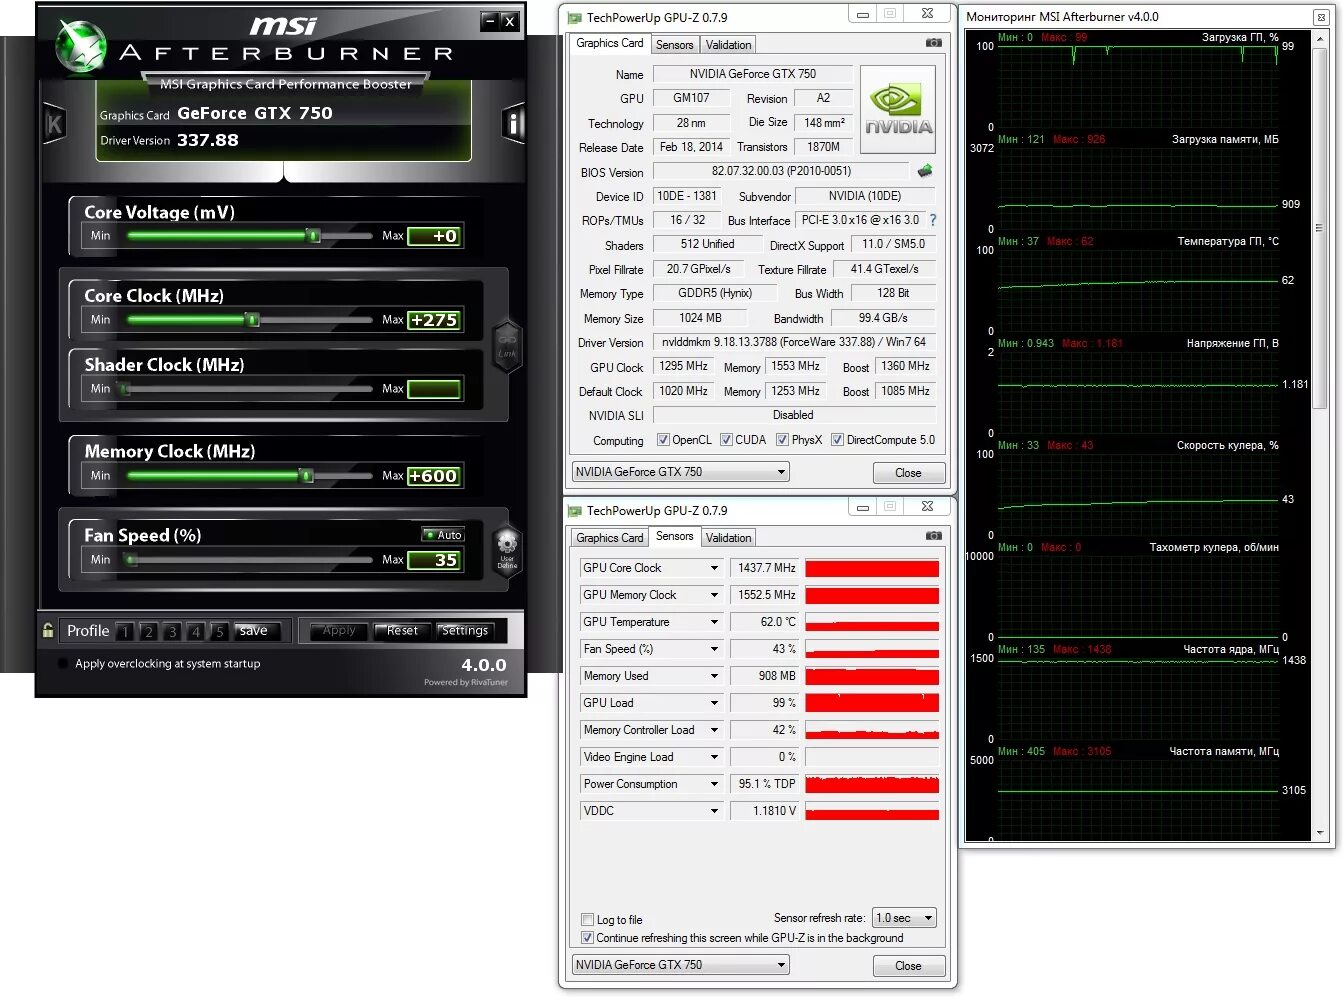The image size is (1343, 1000).
Task: Click the BIOS save chip icon in GPU-Z
Action: point(925,171)
